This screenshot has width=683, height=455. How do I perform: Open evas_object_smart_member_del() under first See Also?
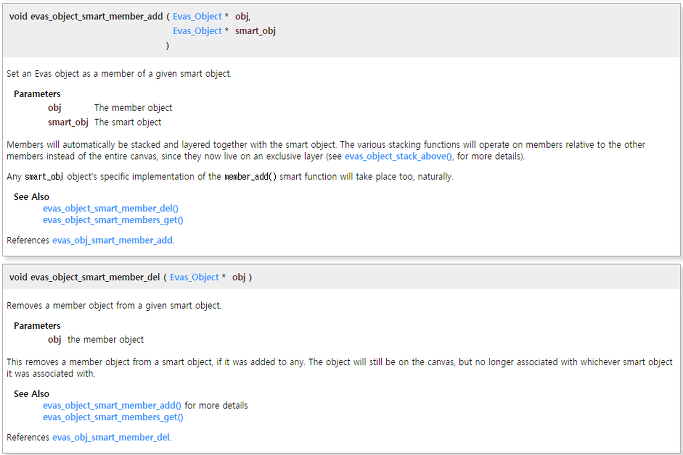coord(111,209)
